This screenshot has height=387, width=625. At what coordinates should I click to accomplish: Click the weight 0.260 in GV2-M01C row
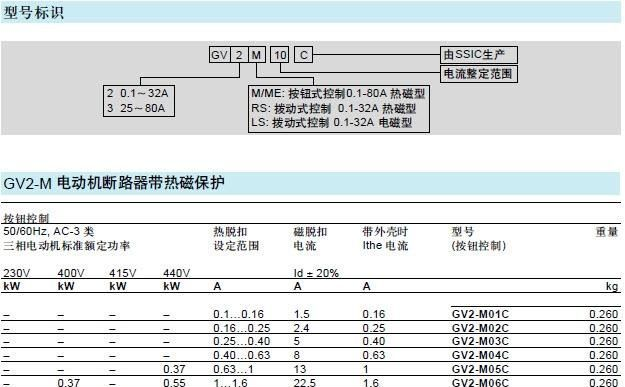(604, 314)
